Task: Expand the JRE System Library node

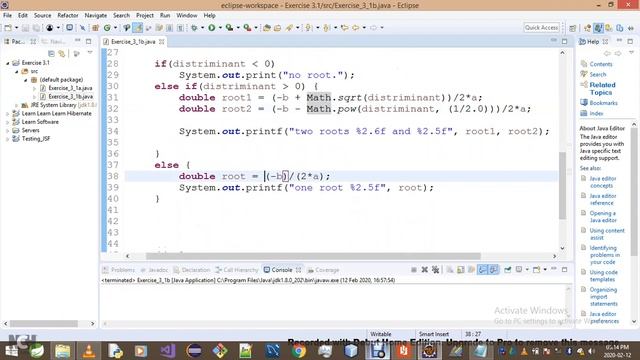Action: tap(16, 105)
